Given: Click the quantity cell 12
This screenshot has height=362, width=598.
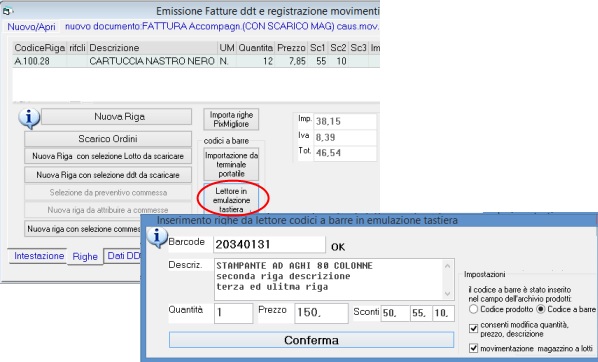Looking at the screenshot, I should pos(256,61).
